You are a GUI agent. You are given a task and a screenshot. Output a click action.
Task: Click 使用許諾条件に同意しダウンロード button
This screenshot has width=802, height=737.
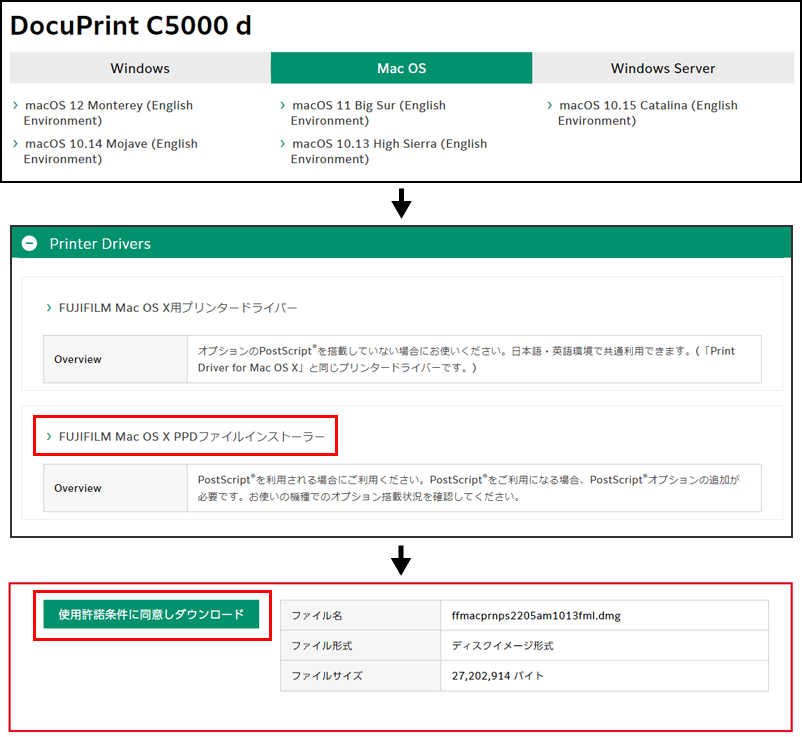click(x=151, y=614)
